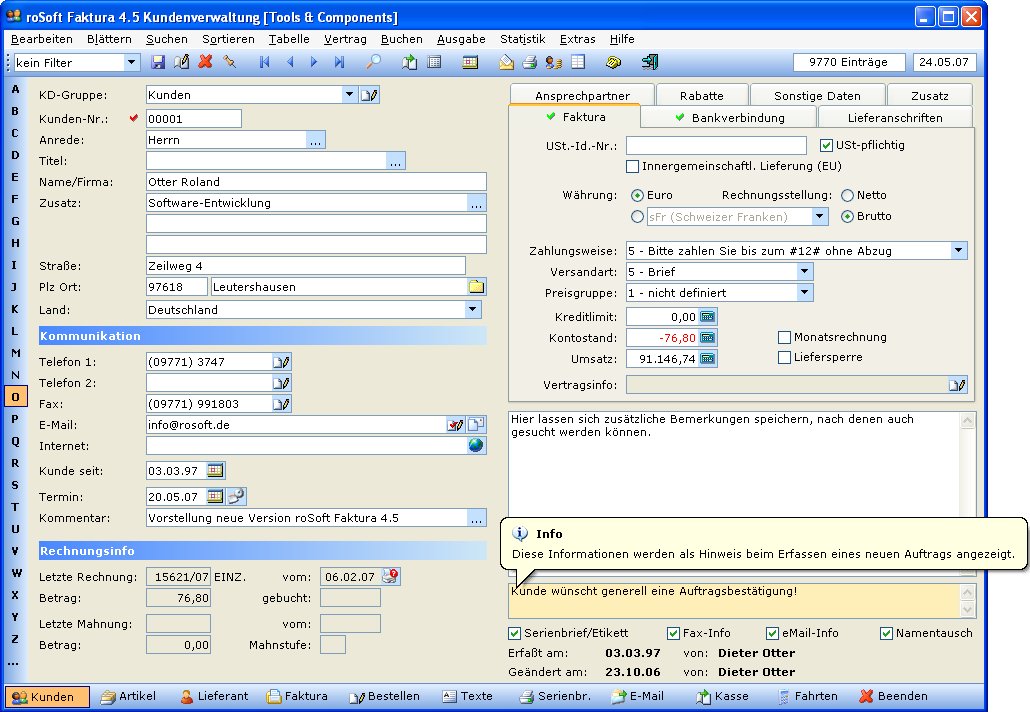
Task: Click into the USt.-Id.-Nr. input field
Action: click(x=716, y=146)
